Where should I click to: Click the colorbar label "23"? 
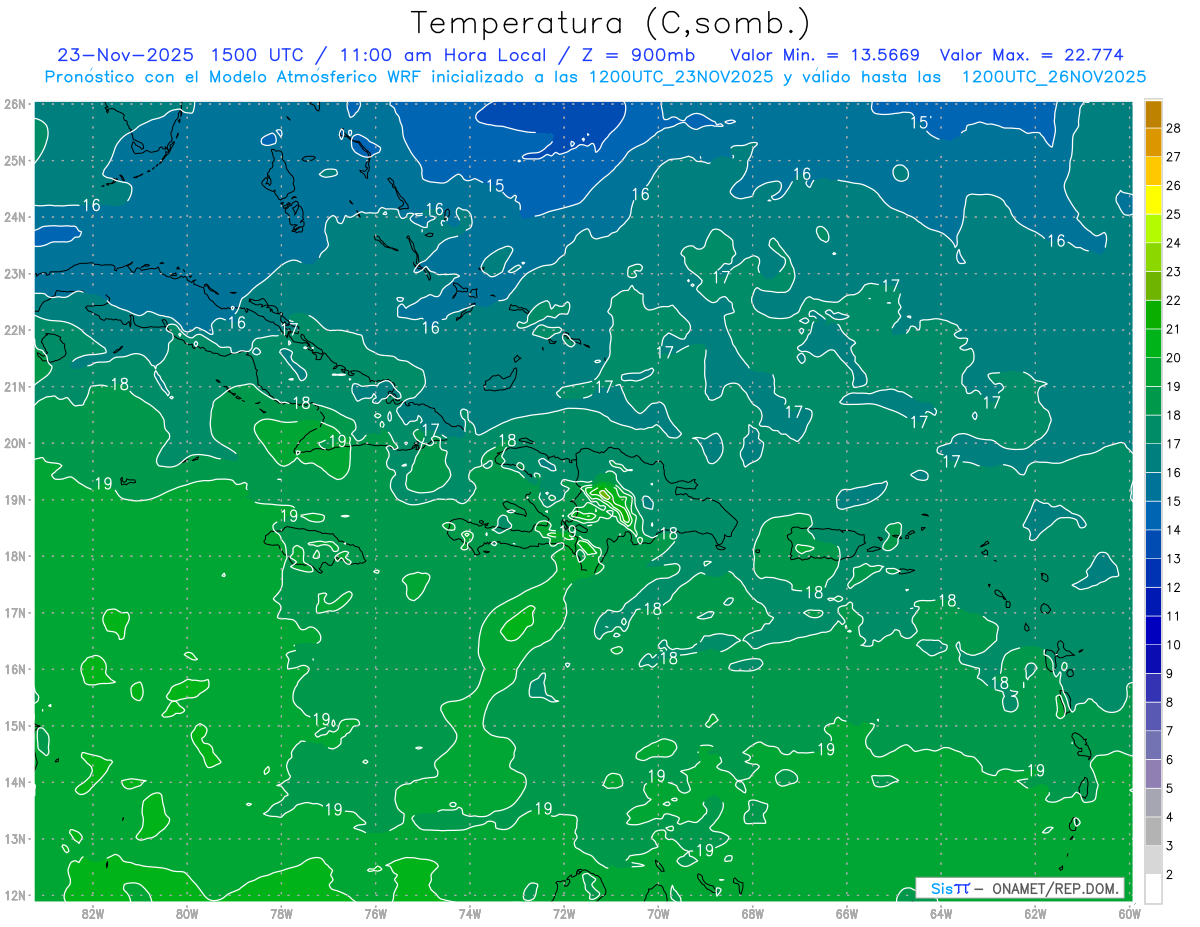[x=1173, y=272]
